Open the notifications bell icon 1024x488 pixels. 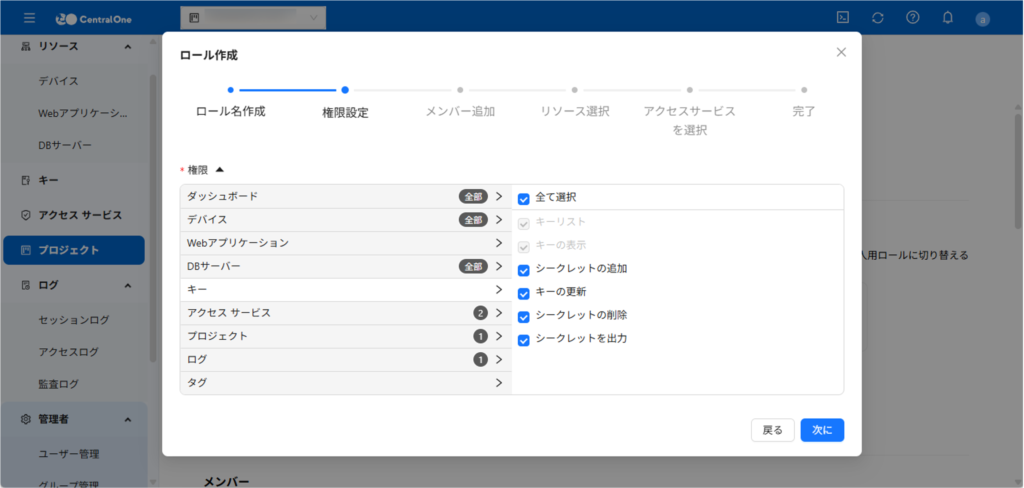click(x=947, y=18)
